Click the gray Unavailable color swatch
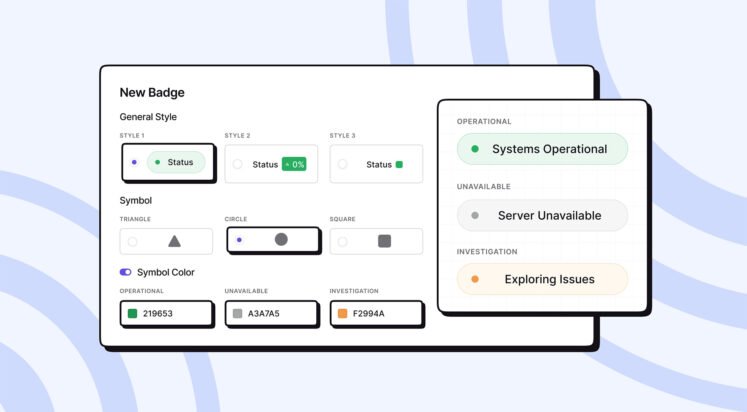Image resolution: width=747 pixels, height=412 pixels. (237, 313)
